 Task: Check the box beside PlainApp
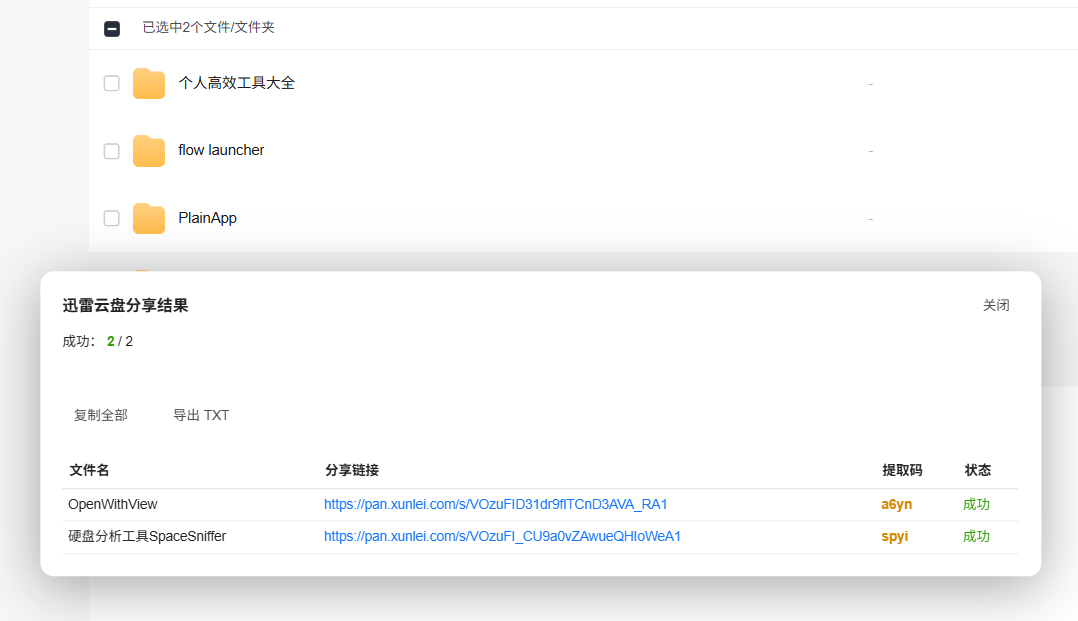(111, 218)
